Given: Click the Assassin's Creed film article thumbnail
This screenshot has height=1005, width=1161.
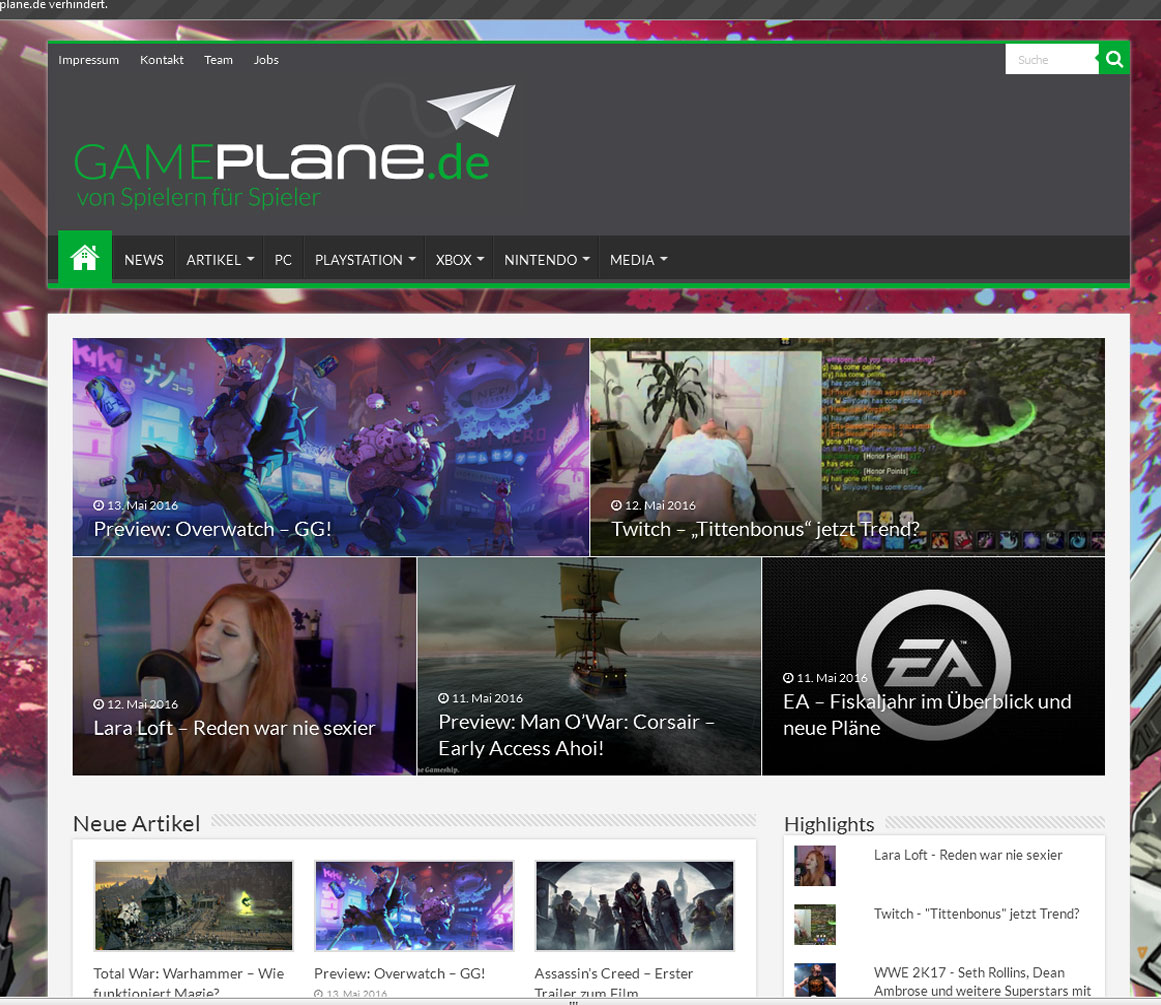Looking at the screenshot, I should pos(635,906).
